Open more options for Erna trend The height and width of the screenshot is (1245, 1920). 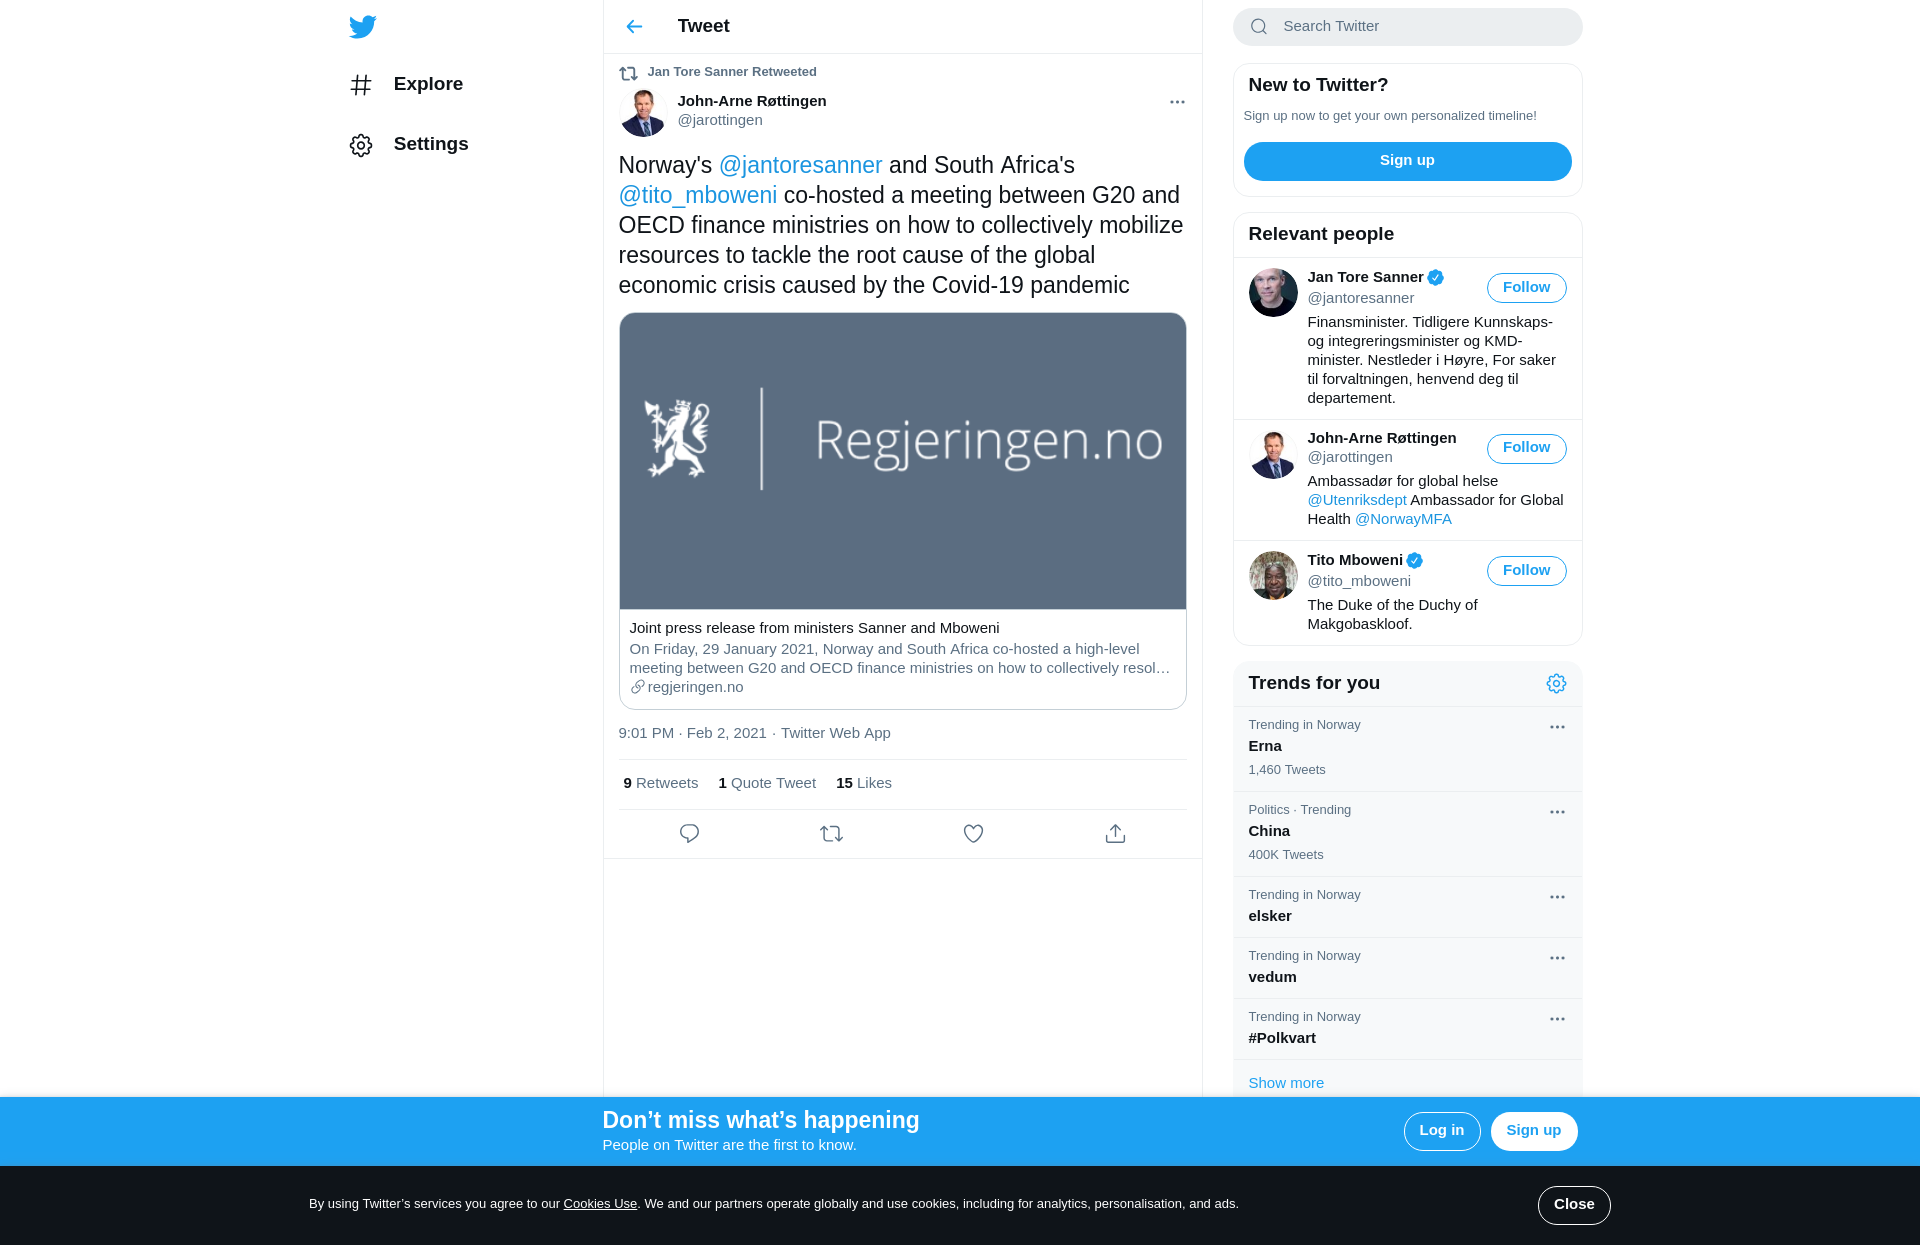[1557, 727]
